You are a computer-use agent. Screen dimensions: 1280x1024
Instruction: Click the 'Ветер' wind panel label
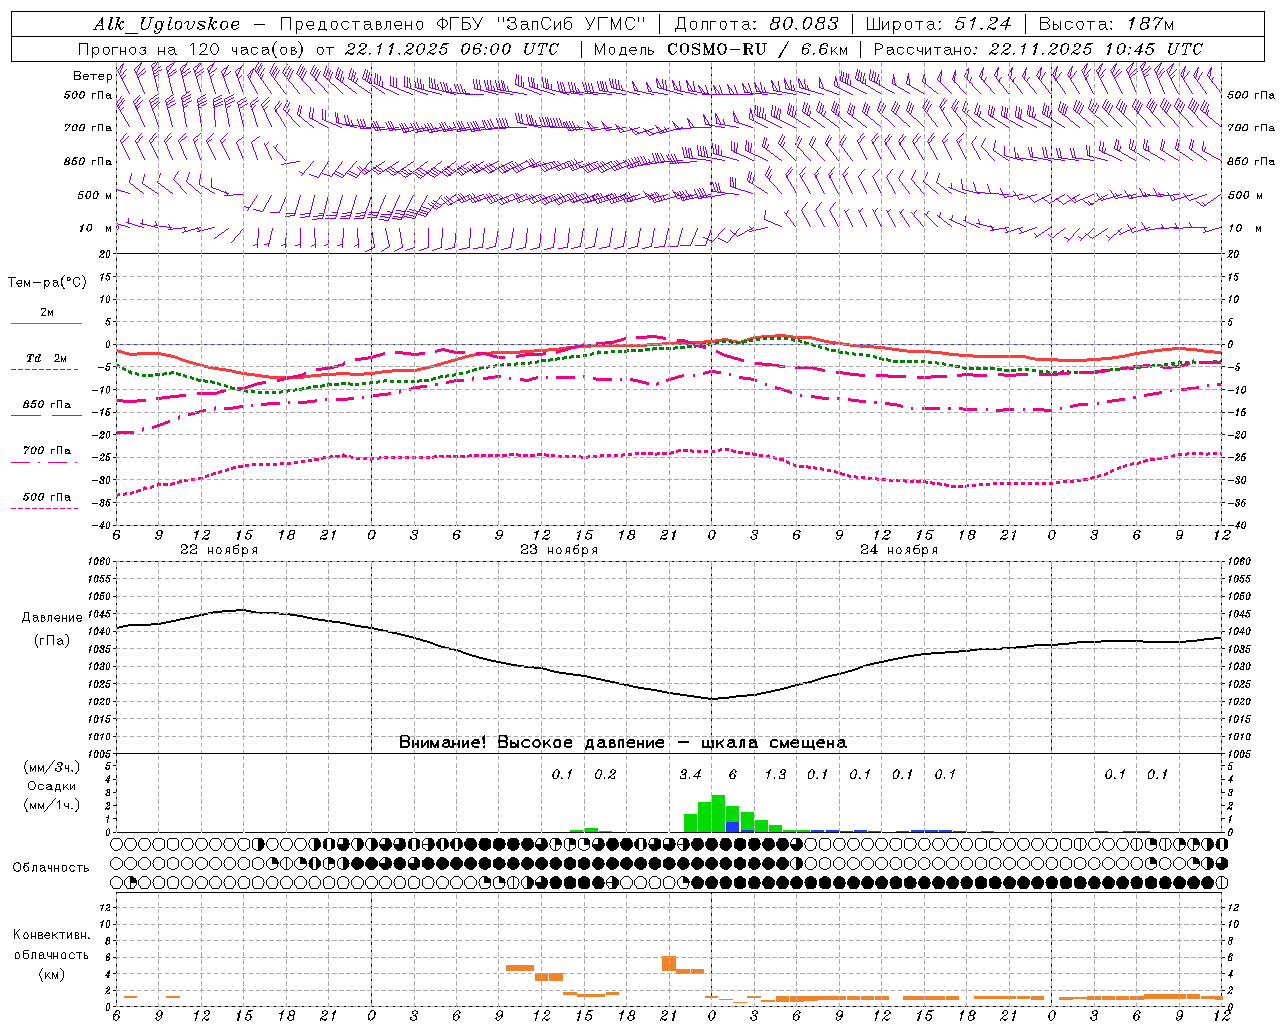pos(92,76)
